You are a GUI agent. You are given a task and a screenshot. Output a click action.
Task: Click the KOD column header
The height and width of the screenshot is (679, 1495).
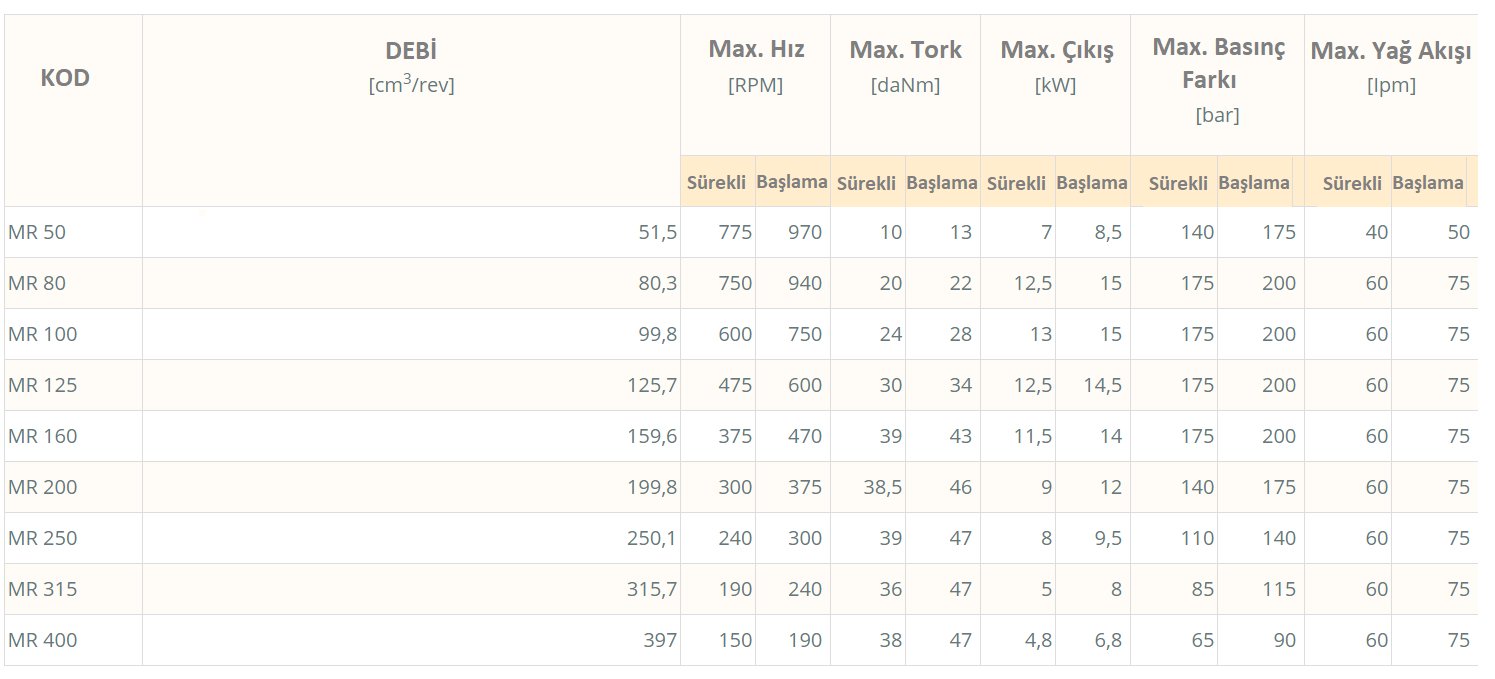point(65,79)
